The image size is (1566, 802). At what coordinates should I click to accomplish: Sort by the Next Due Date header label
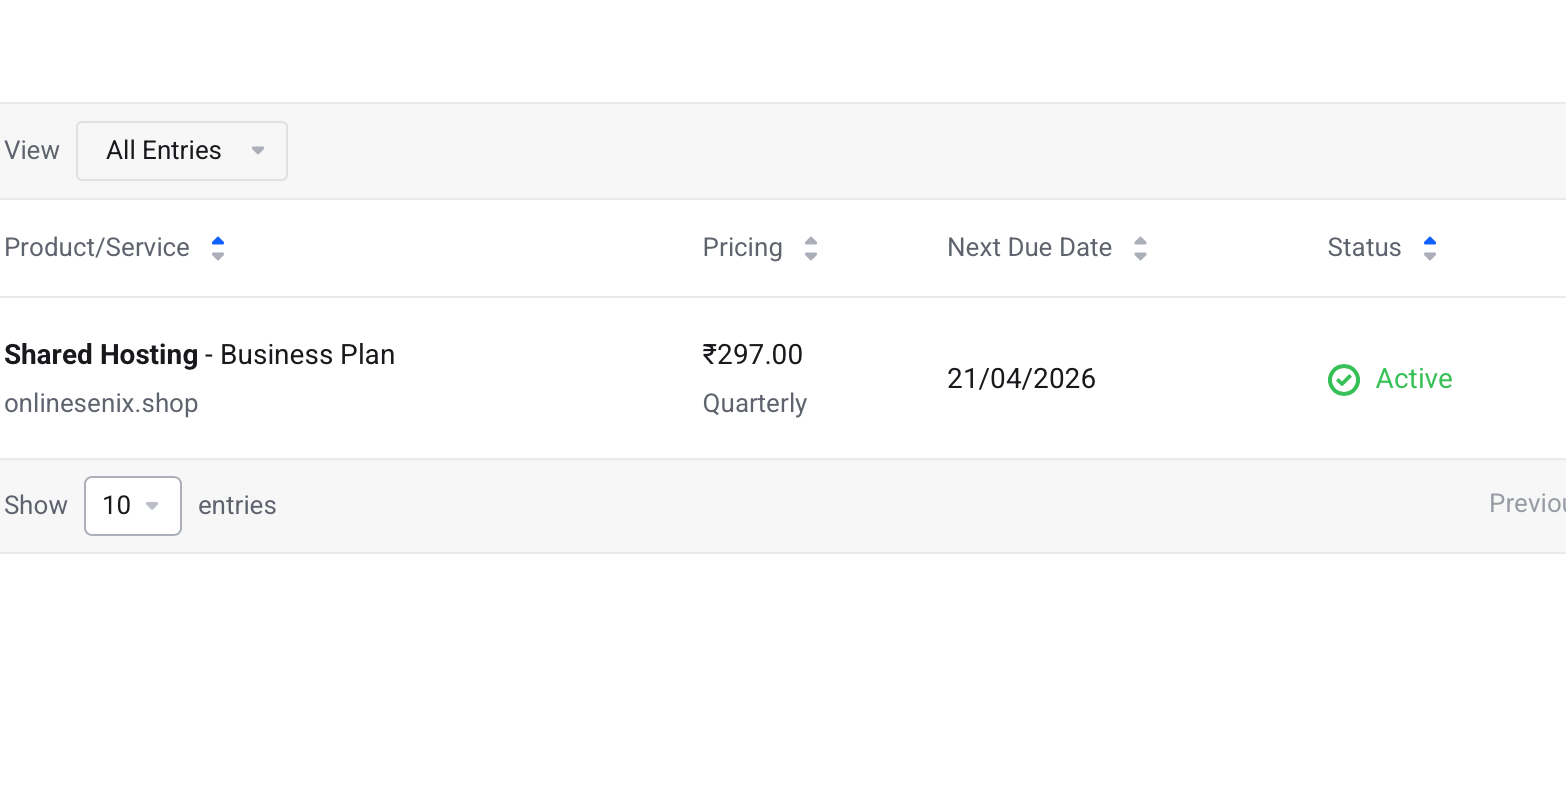click(1029, 248)
